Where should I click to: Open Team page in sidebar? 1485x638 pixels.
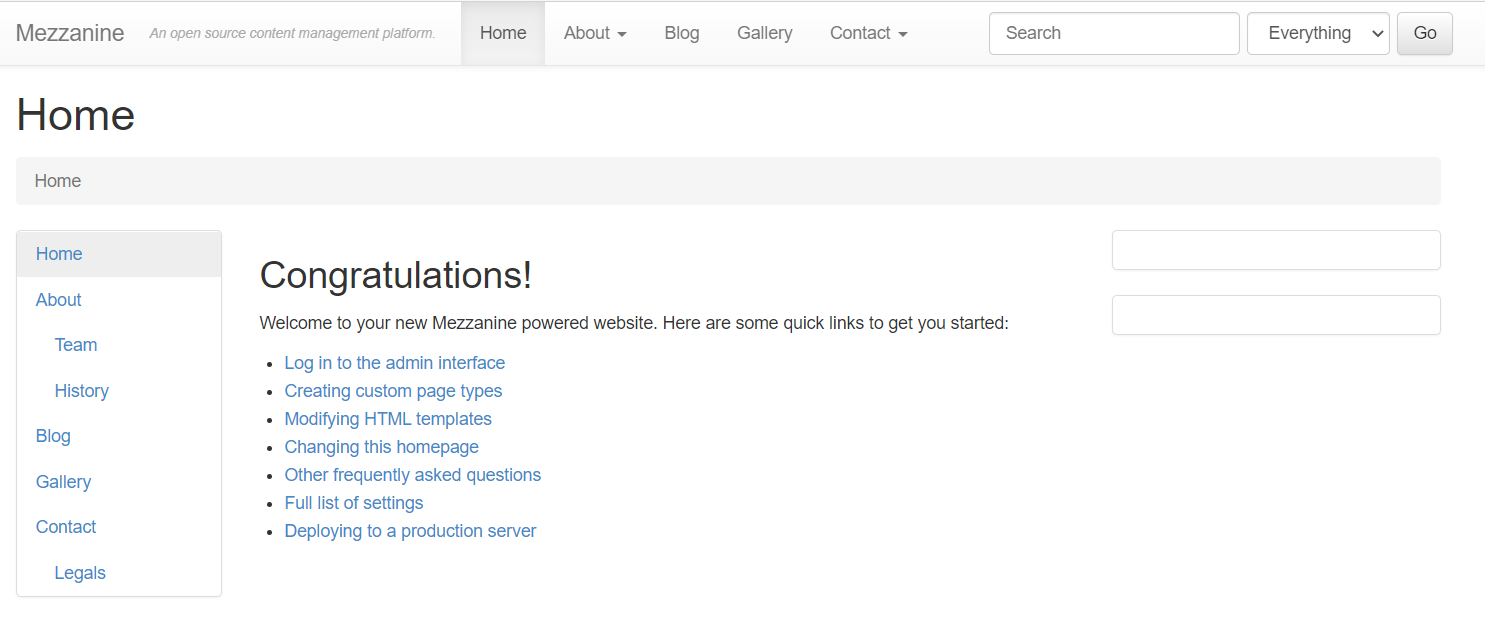coord(119,345)
